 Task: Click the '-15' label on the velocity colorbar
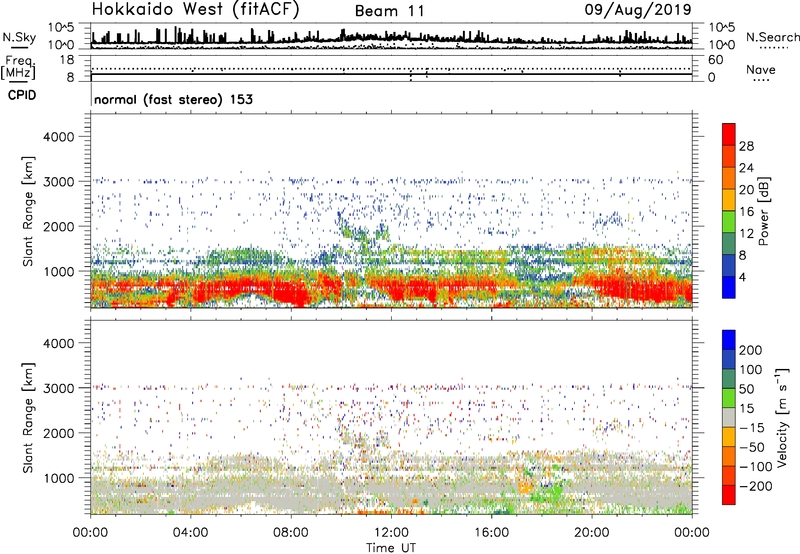(x=752, y=427)
